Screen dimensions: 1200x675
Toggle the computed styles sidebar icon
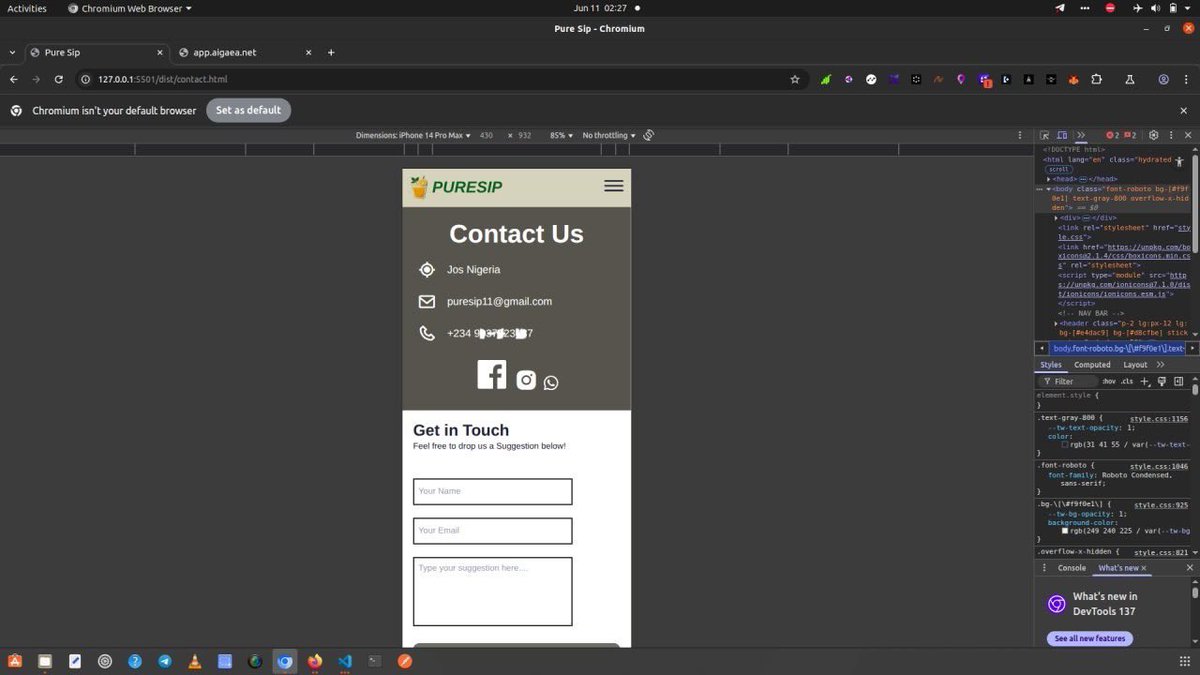coord(1179,381)
